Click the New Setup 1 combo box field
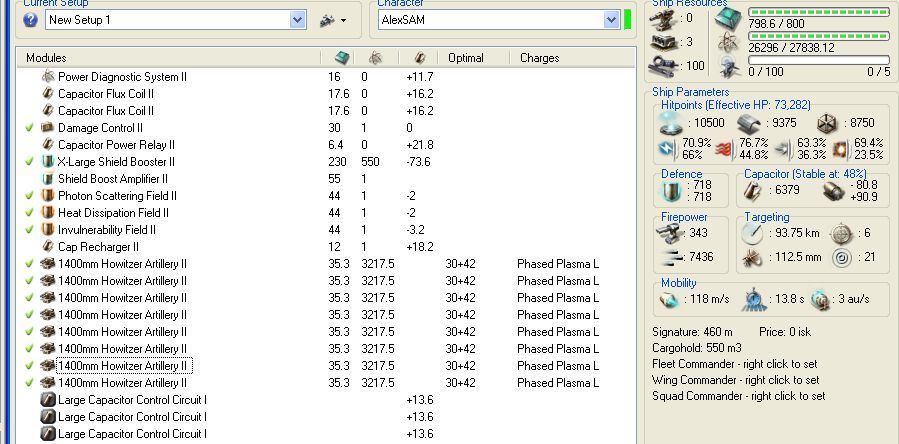899x444 pixels. pyautogui.click(x=175, y=20)
